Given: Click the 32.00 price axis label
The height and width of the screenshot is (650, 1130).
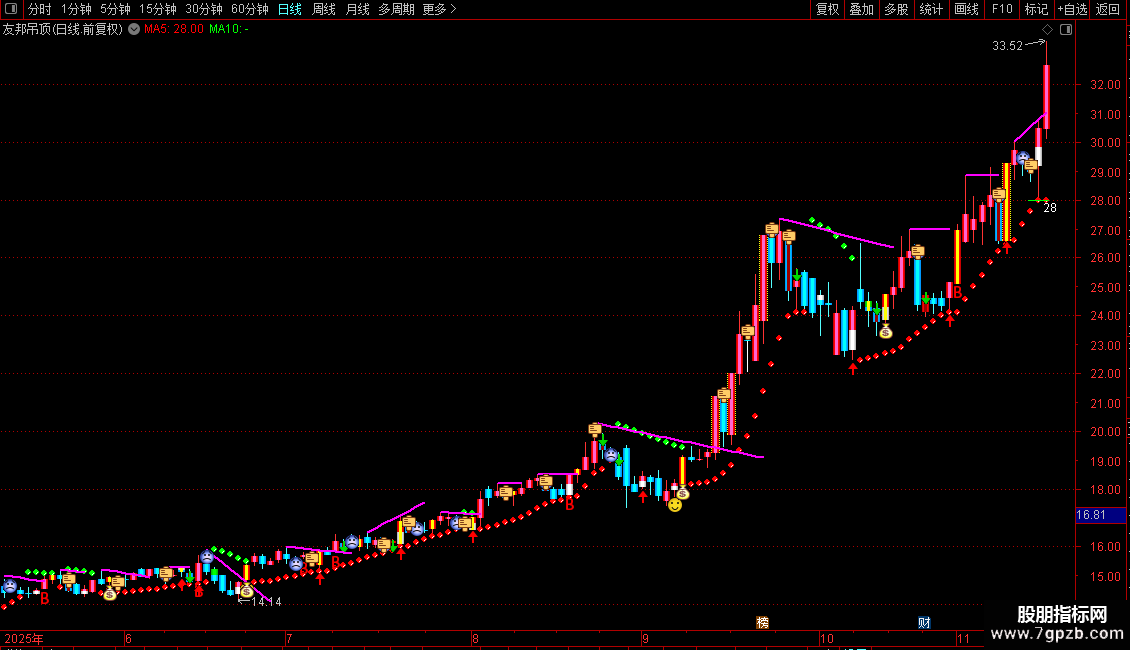Looking at the screenshot, I should 1105,84.
